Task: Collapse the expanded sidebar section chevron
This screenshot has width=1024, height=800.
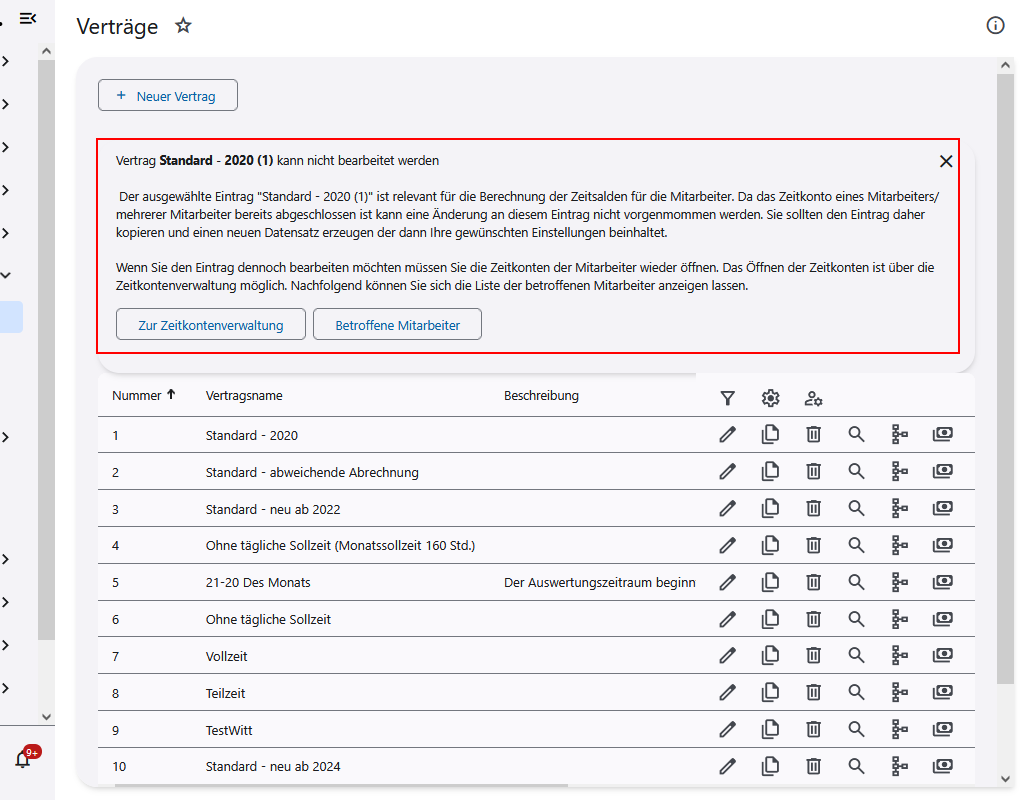Action: [x=6, y=275]
